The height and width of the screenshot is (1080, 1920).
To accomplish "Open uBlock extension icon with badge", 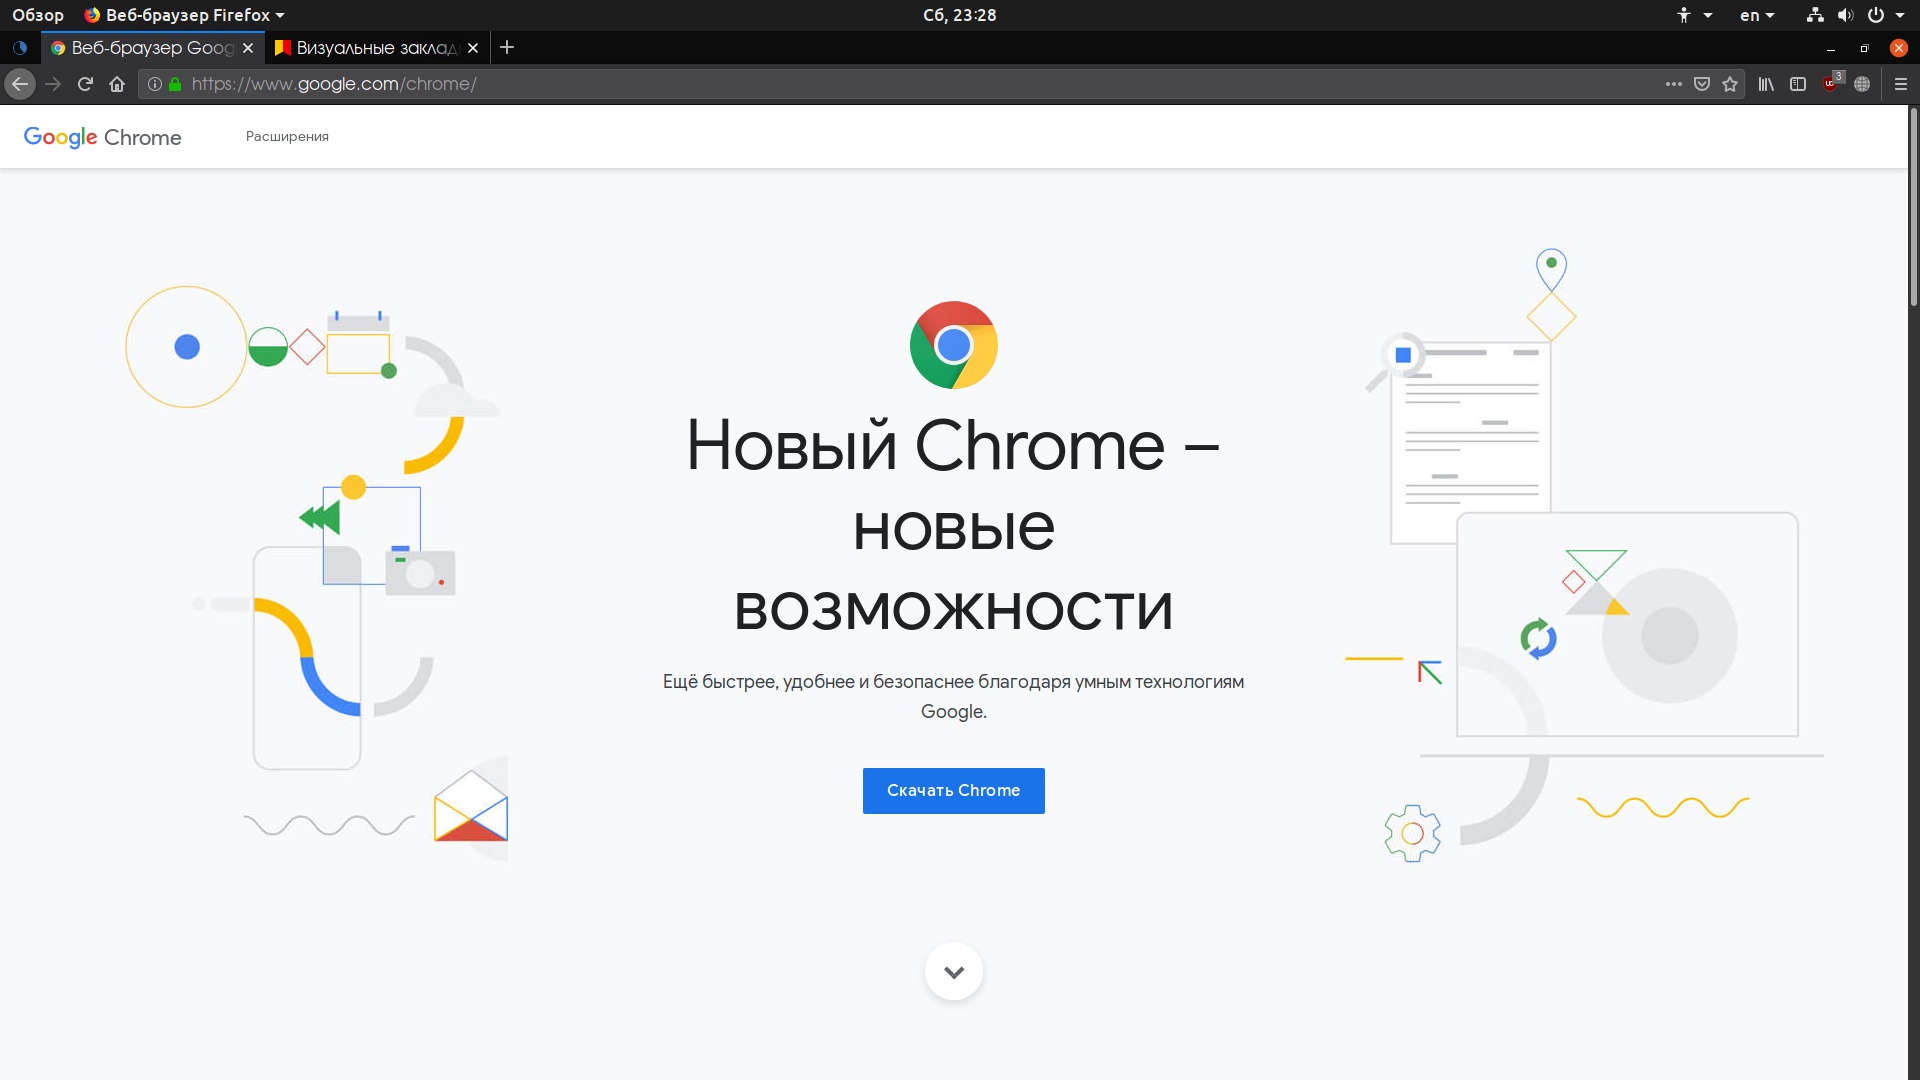I will pos(1831,83).
